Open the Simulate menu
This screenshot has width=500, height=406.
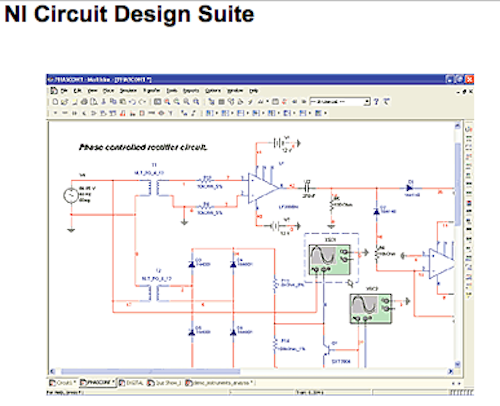pos(128,91)
